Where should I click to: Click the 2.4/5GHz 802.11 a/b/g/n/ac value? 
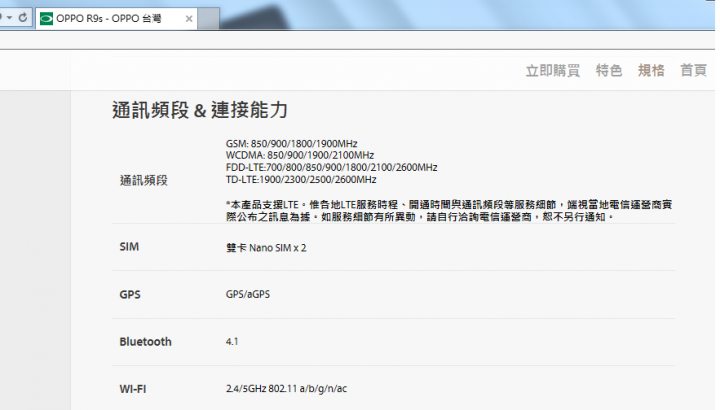(x=286, y=389)
